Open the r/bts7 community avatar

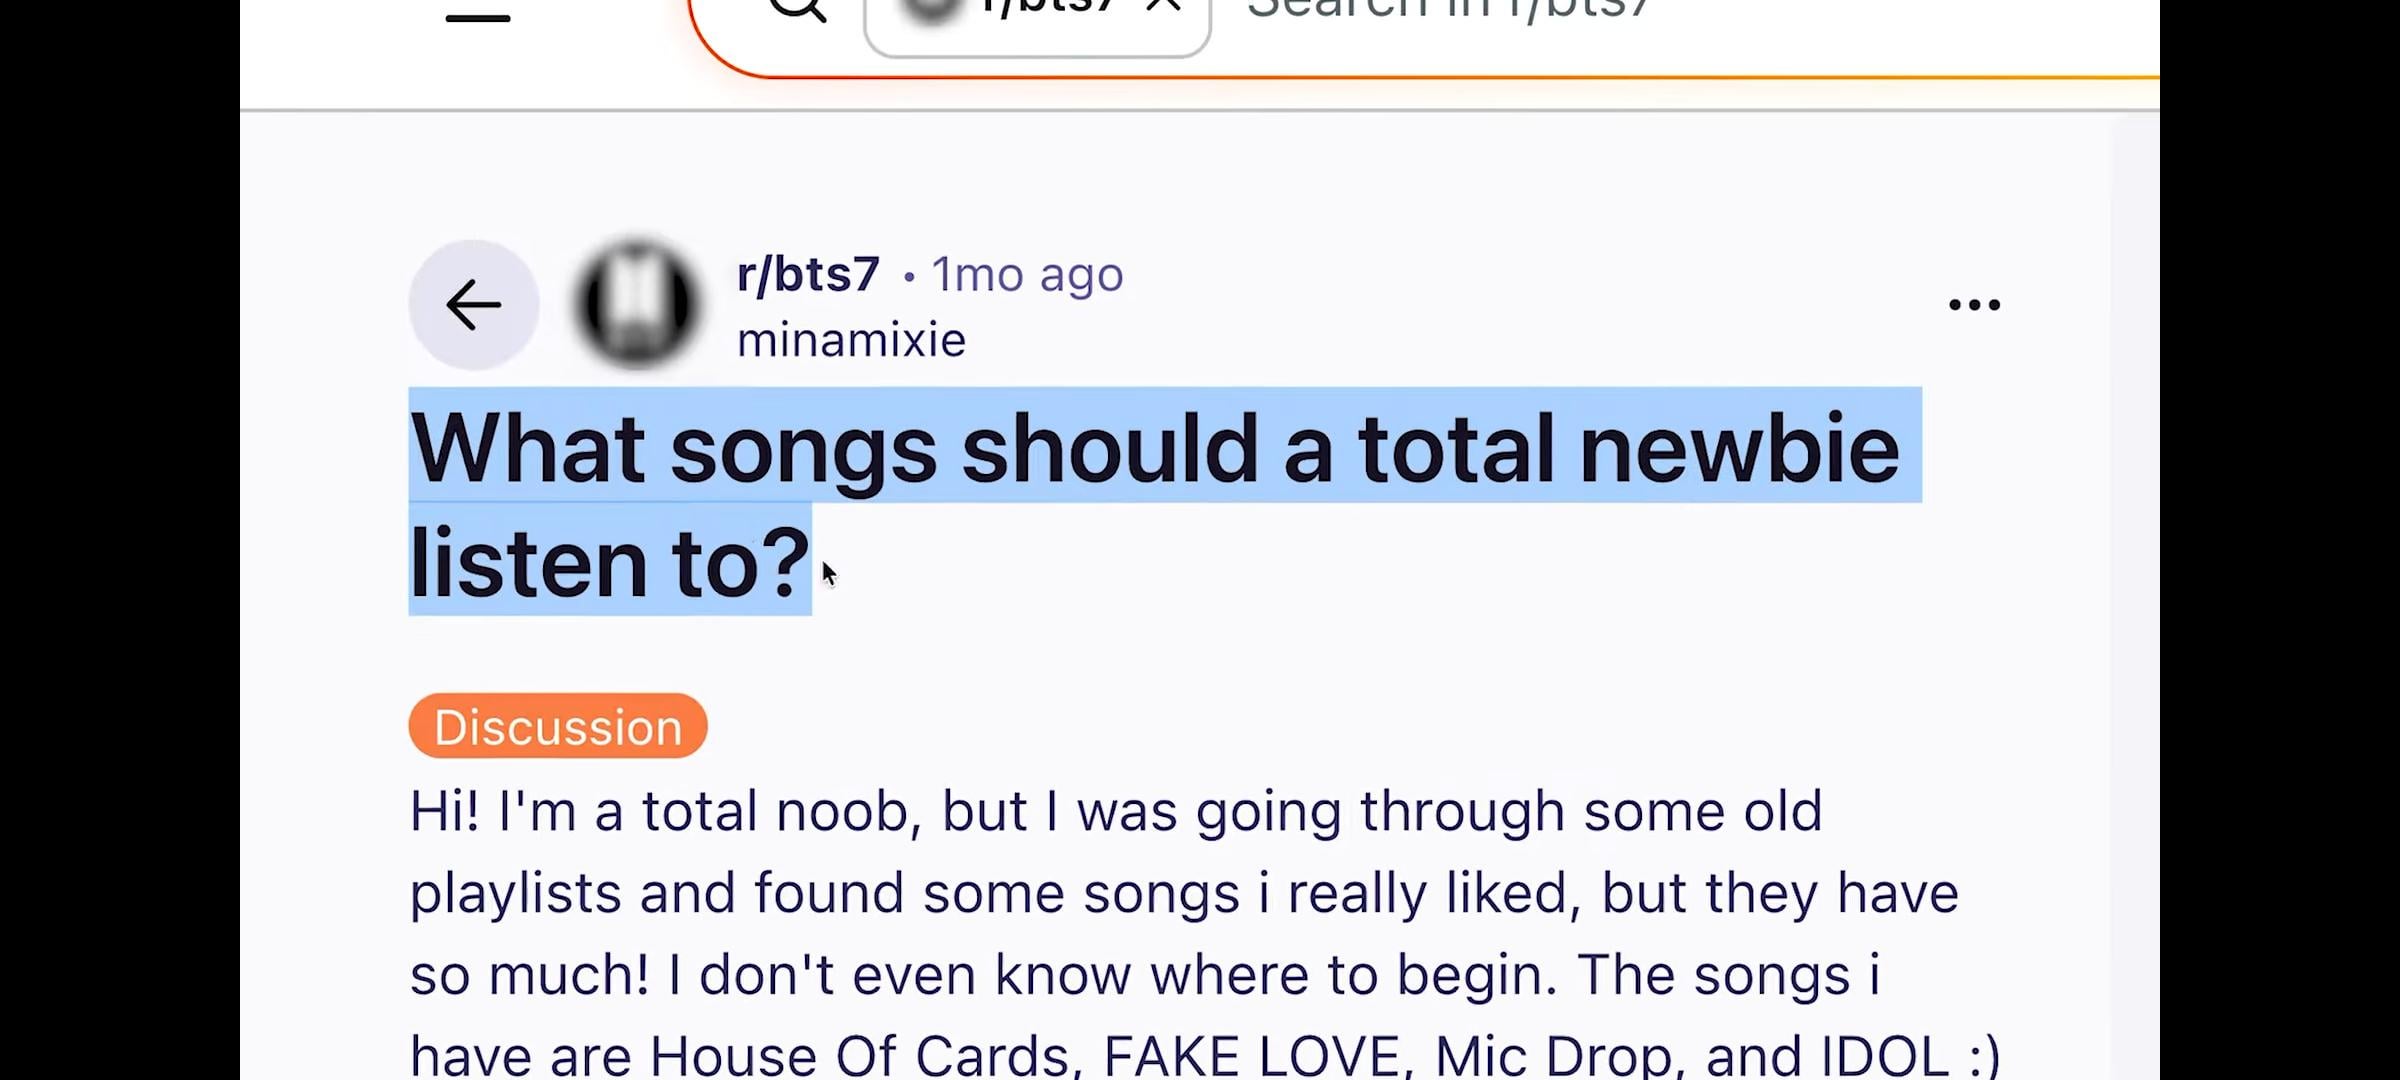(x=636, y=304)
